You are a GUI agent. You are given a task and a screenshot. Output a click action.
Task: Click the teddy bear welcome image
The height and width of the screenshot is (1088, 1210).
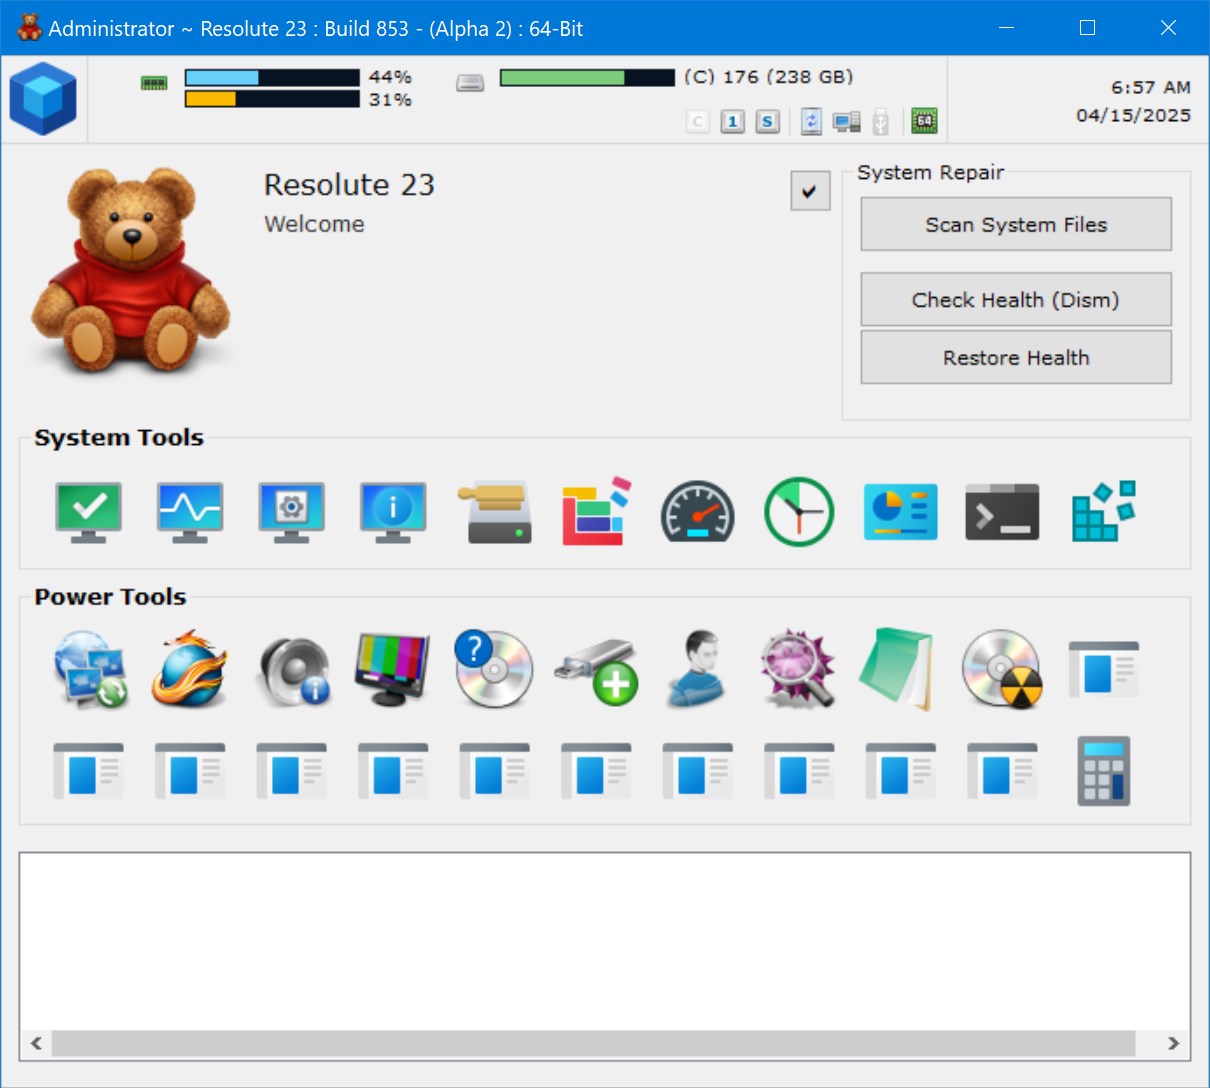pyautogui.click(x=131, y=270)
